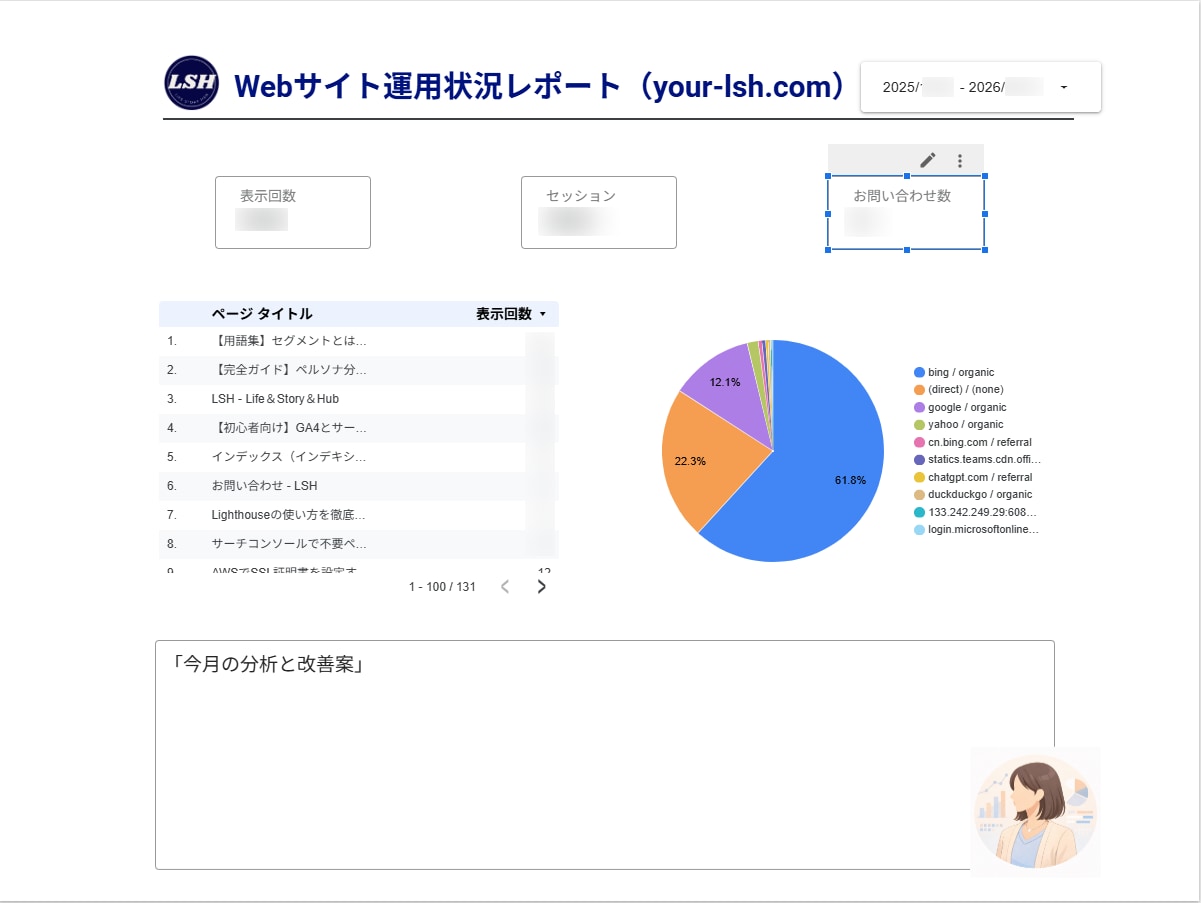Image resolution: width=1201 pixels, height=903 pixels.
Task: Click the report title Webサイト運用状況レポート
Action: pos(542,87)
